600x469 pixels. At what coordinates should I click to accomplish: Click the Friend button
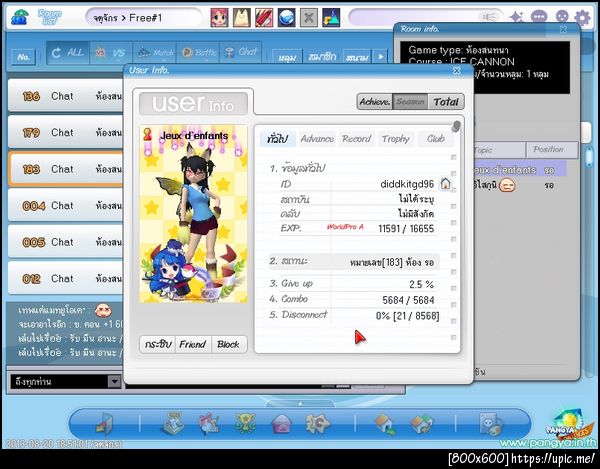click(193, 344)
